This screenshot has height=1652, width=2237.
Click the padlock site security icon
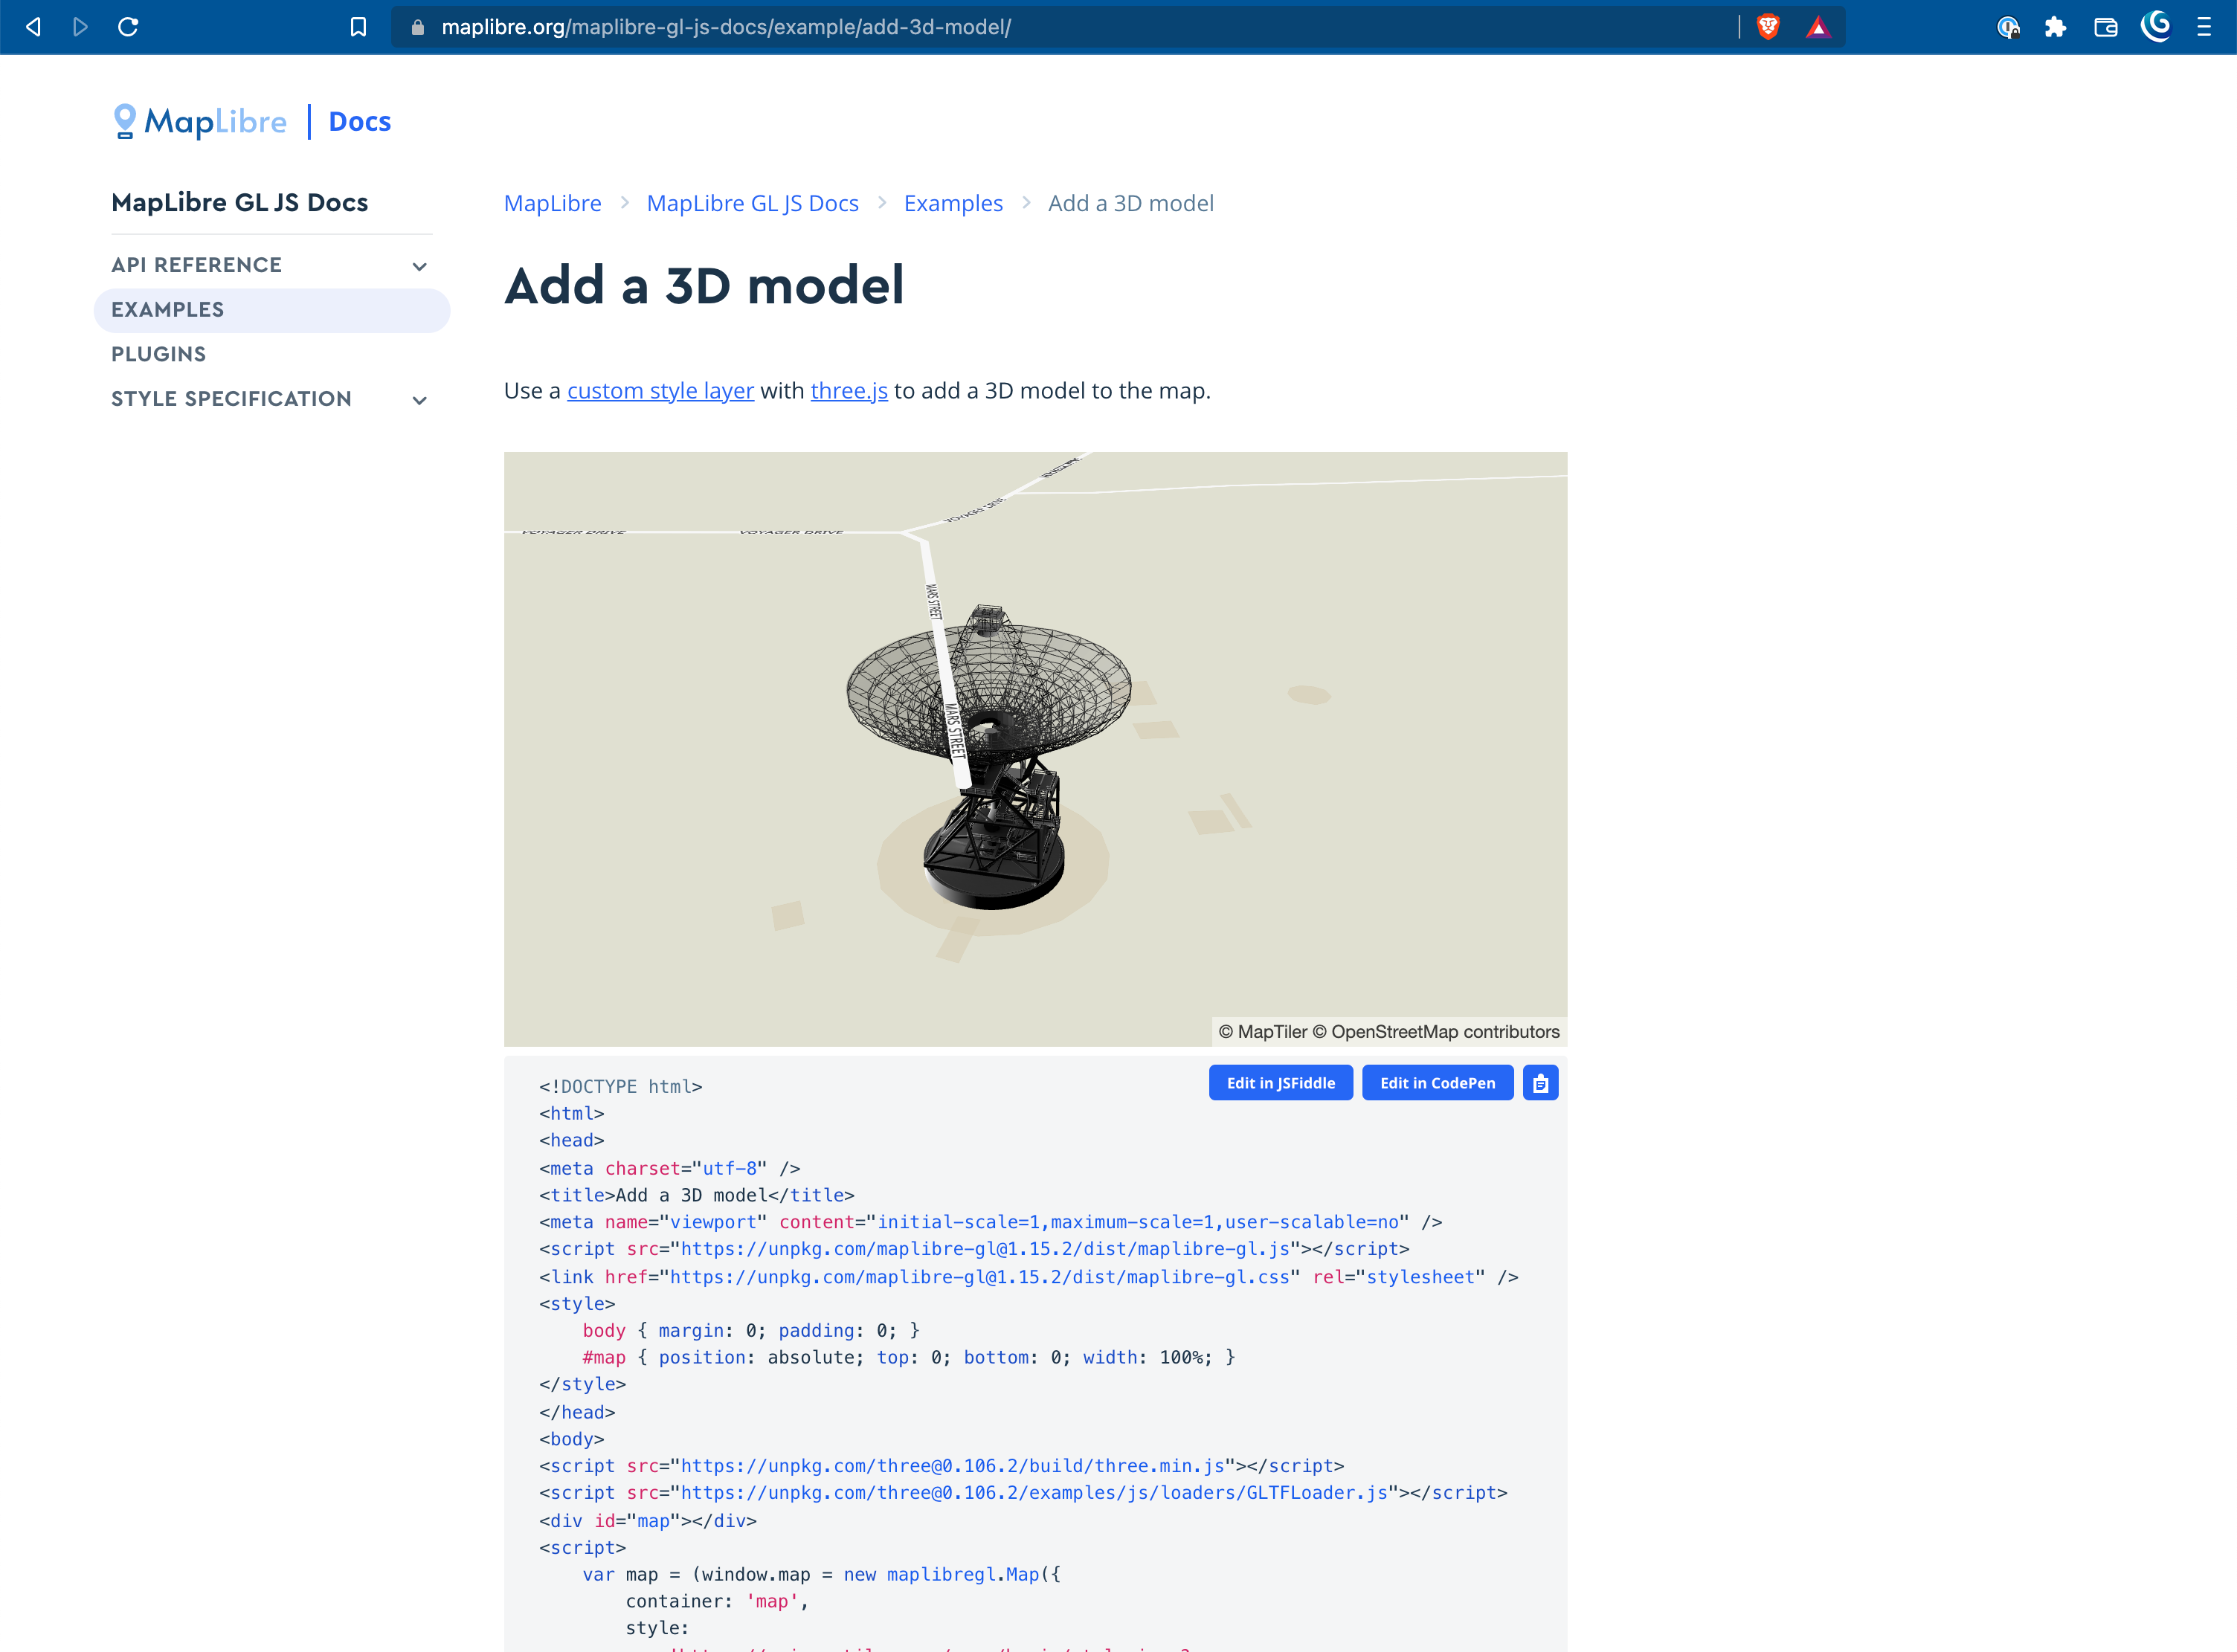417,27
